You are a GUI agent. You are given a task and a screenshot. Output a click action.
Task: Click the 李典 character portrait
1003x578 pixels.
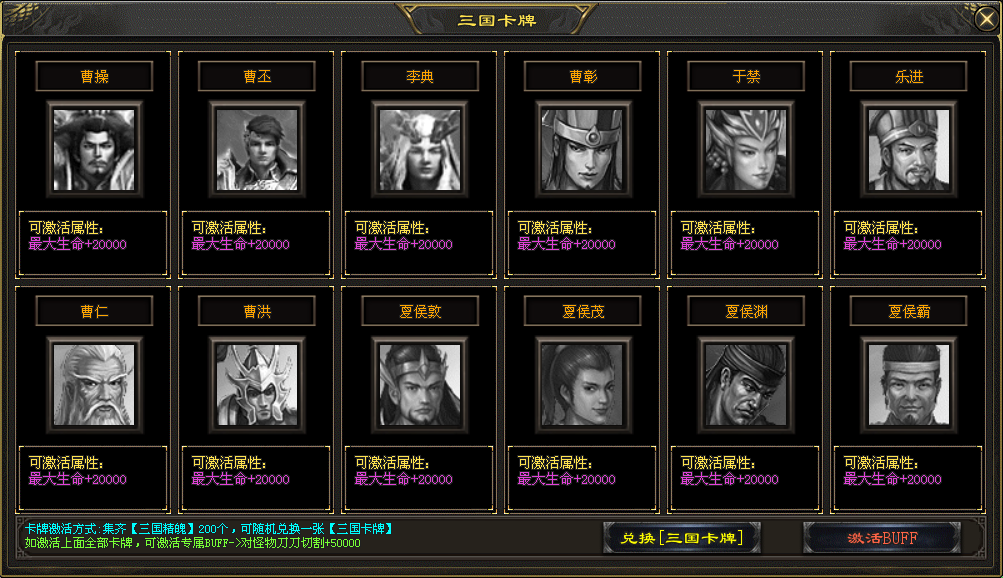pyautogui.click(x=420, y=150)
